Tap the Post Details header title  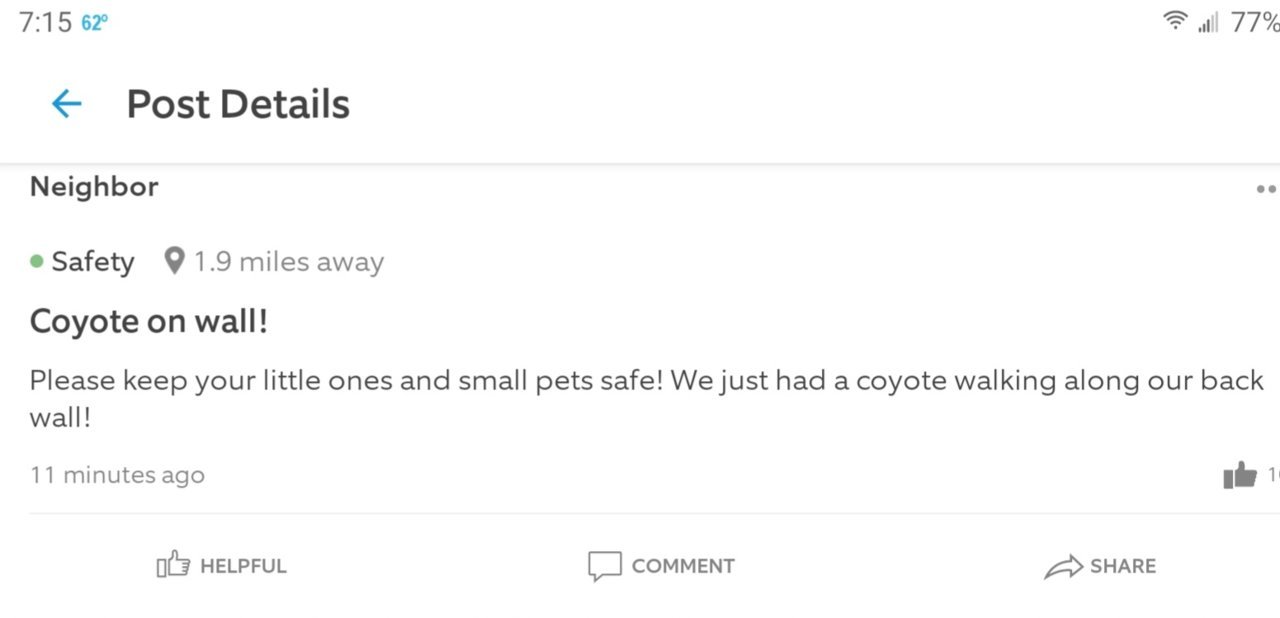(x=238, y=104)
